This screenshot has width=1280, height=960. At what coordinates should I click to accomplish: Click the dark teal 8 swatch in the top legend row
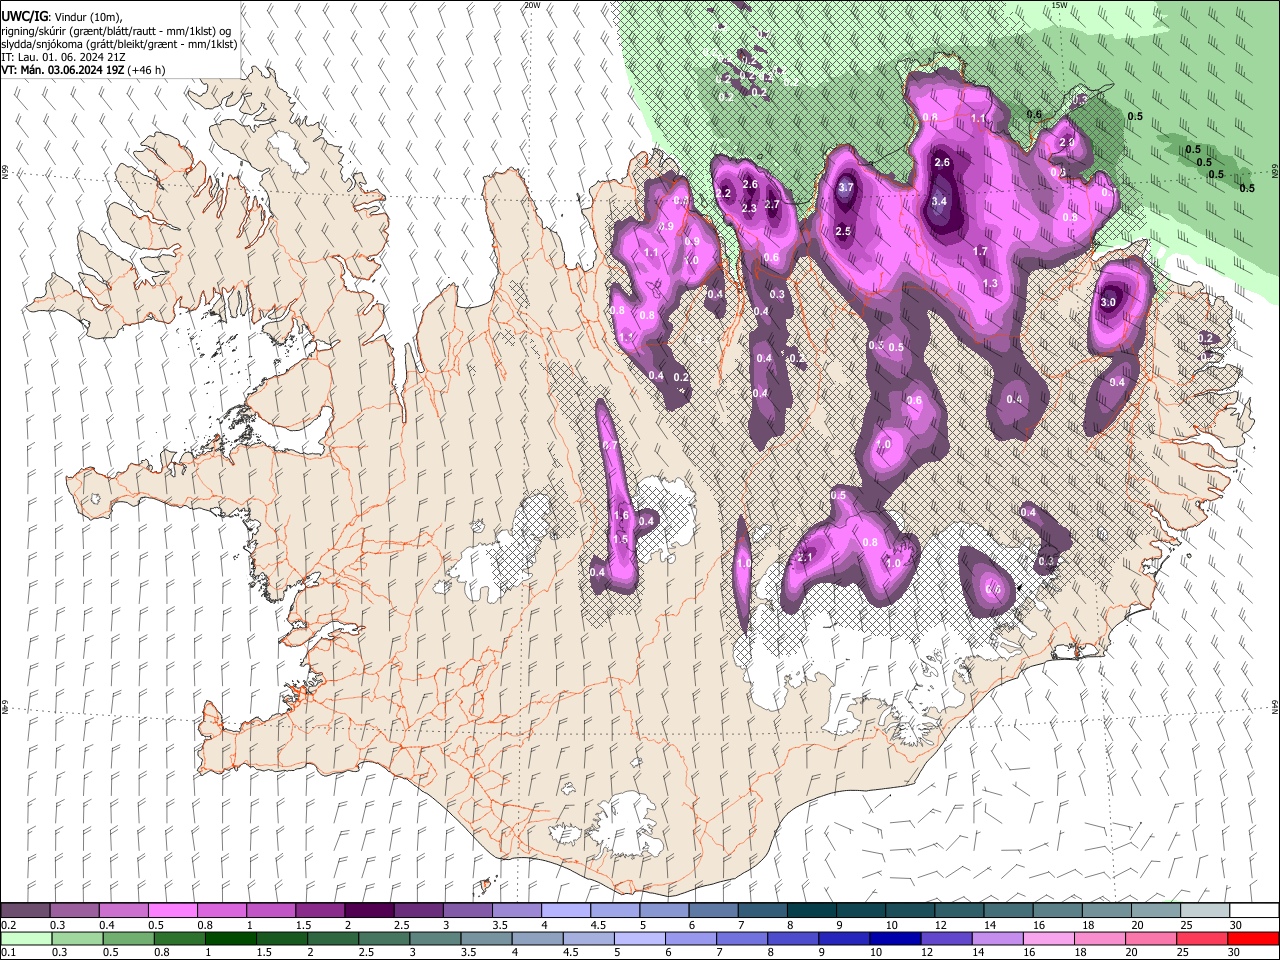pos(811,911)
